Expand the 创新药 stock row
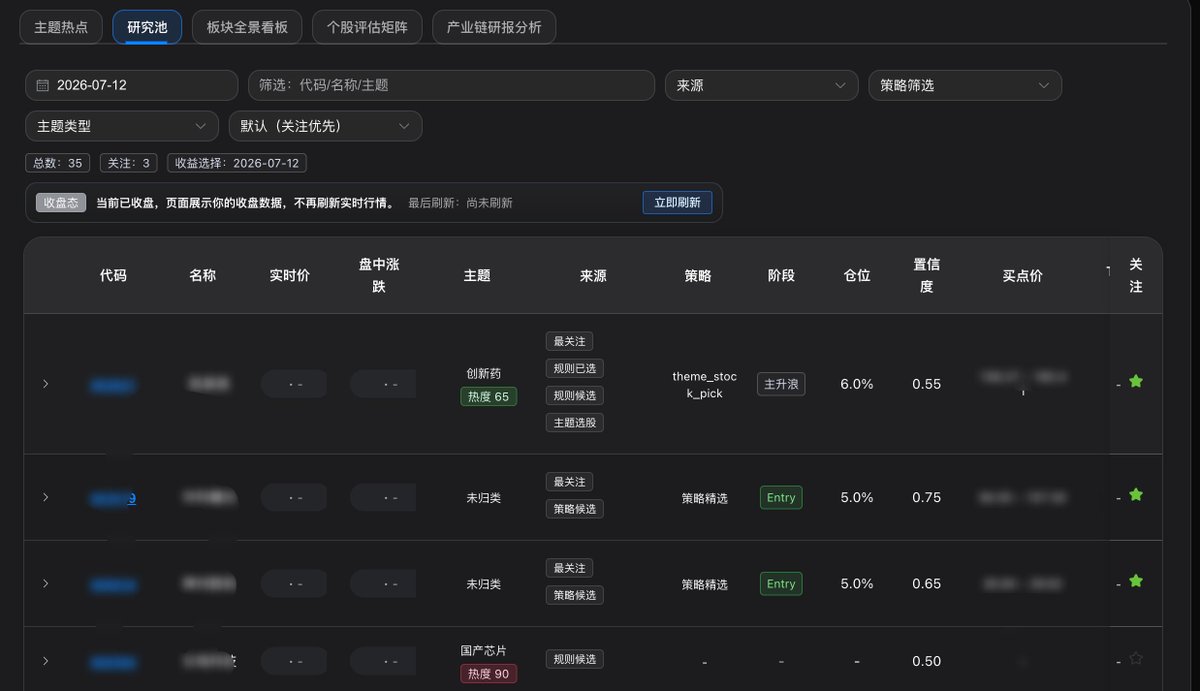Viewport: 1200px width, 691px height. [45, 384]
